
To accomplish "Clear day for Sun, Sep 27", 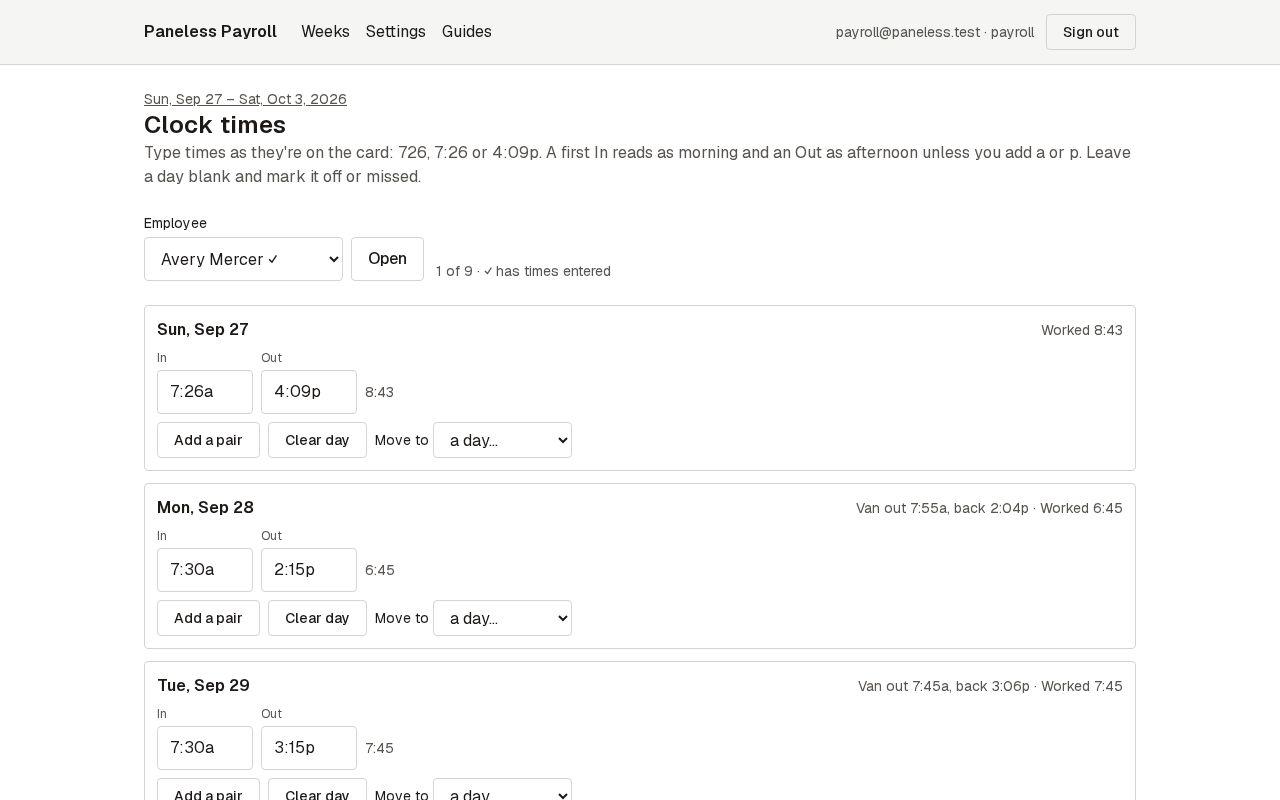I will (x=317, y=440).
